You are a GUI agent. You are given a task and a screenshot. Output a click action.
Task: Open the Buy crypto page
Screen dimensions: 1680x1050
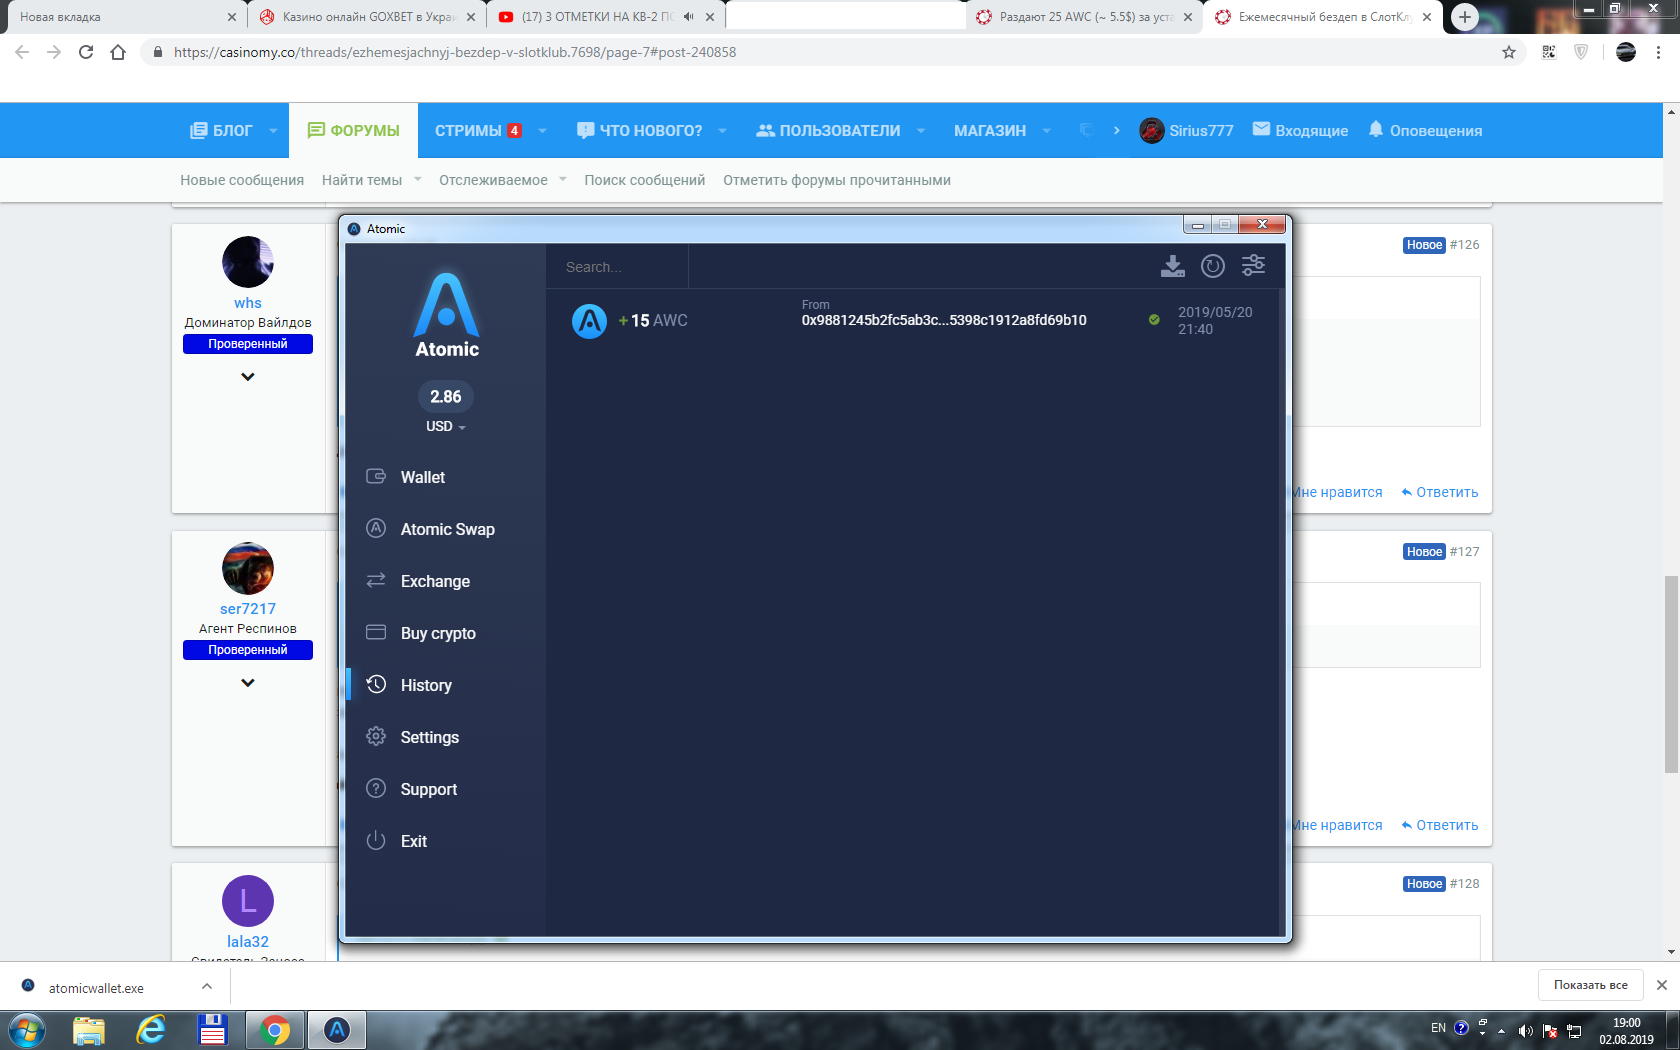pyautogui.click(x=438, y=633)
